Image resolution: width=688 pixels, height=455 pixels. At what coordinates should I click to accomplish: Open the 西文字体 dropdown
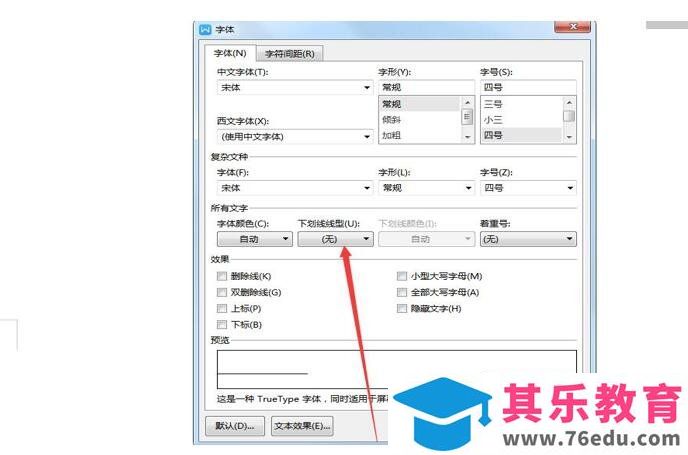click(x=295, y=136)
